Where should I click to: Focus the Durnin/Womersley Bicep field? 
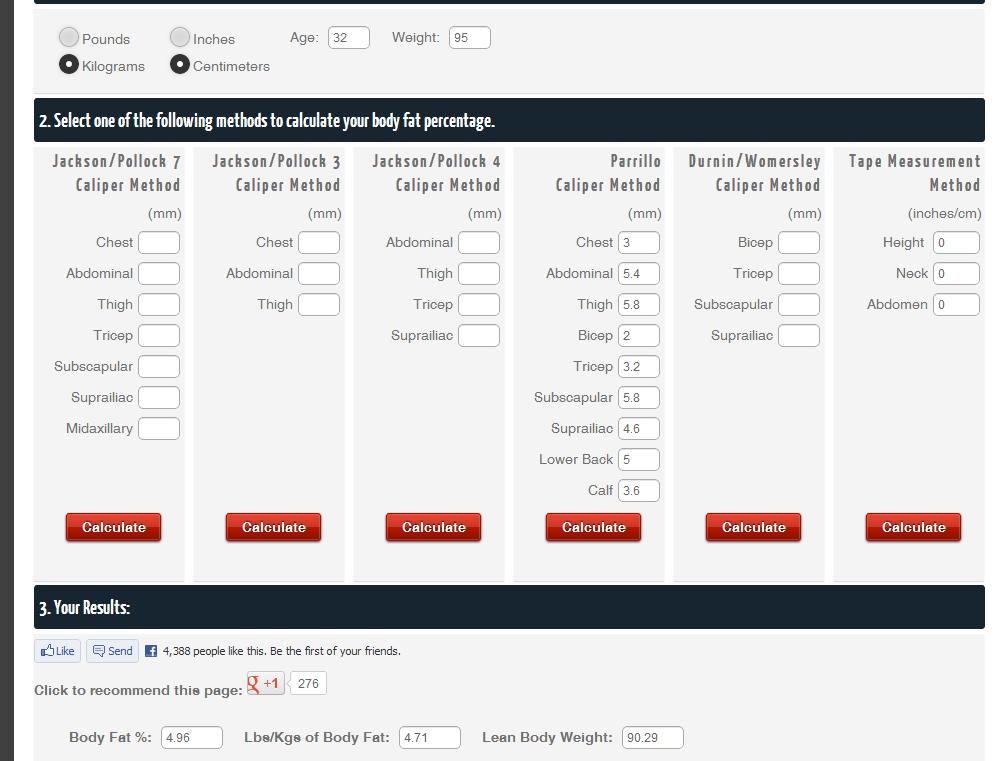[x=799, y=243]
